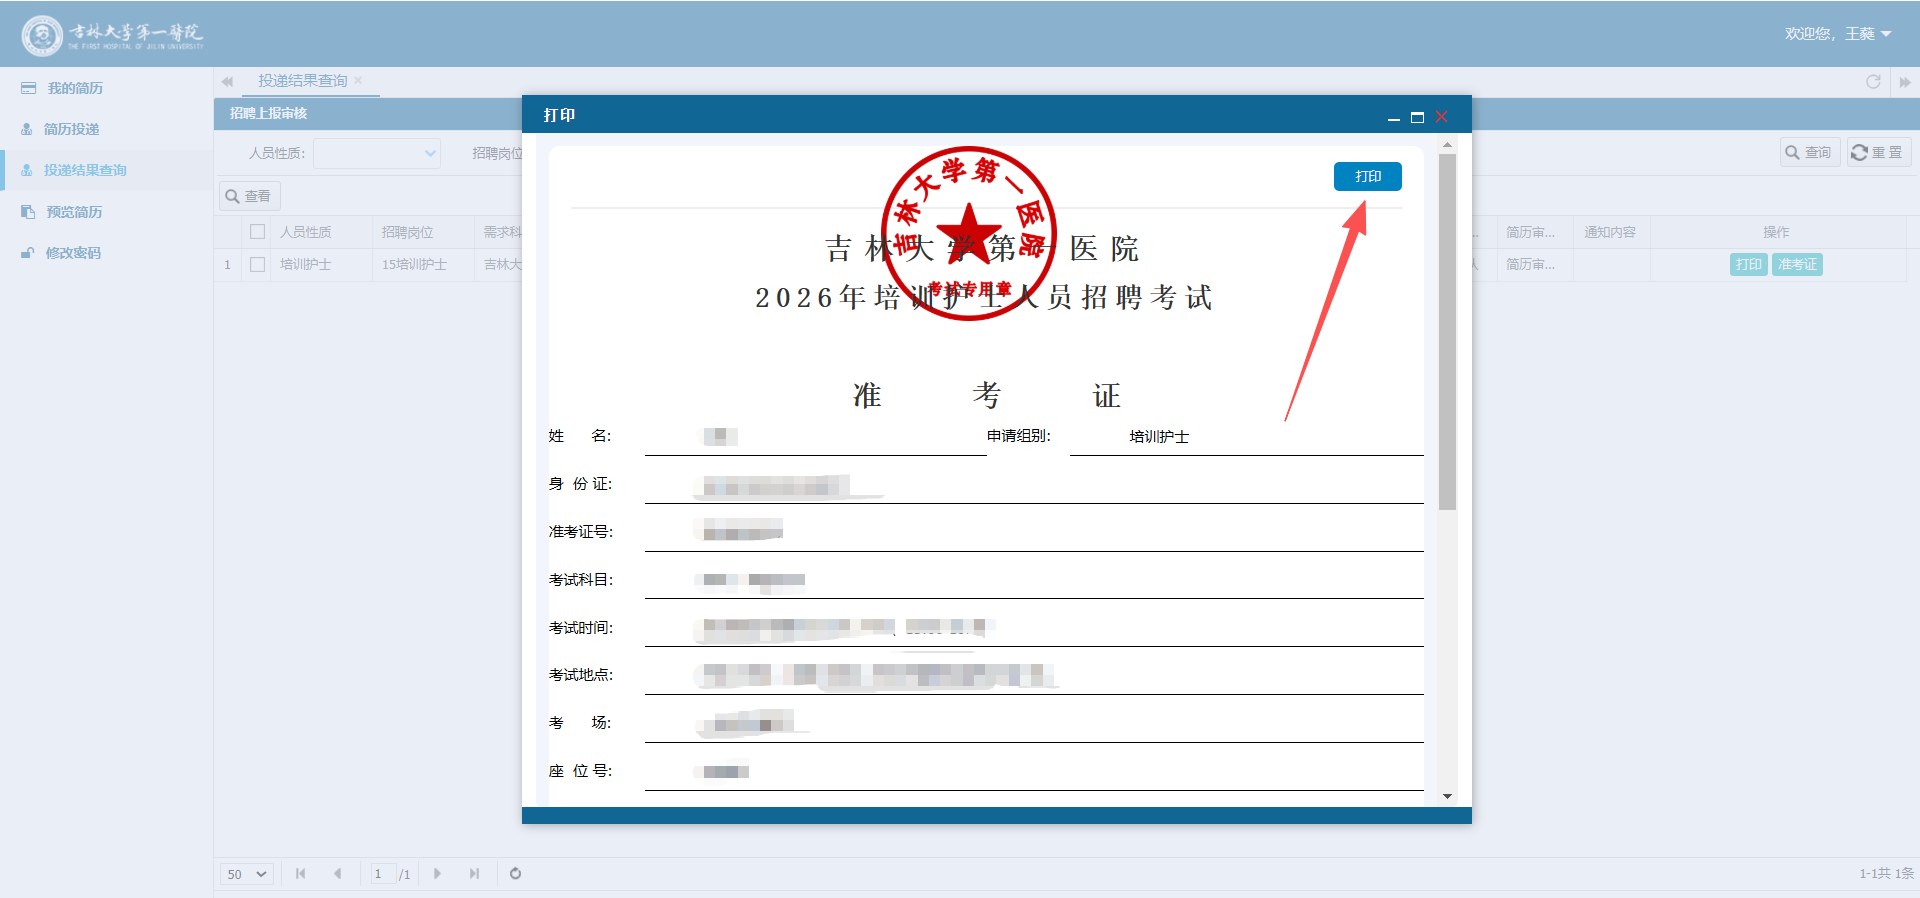Go to the last page
Viewport: 1920px width, 898px height.
tap(474, 874)
